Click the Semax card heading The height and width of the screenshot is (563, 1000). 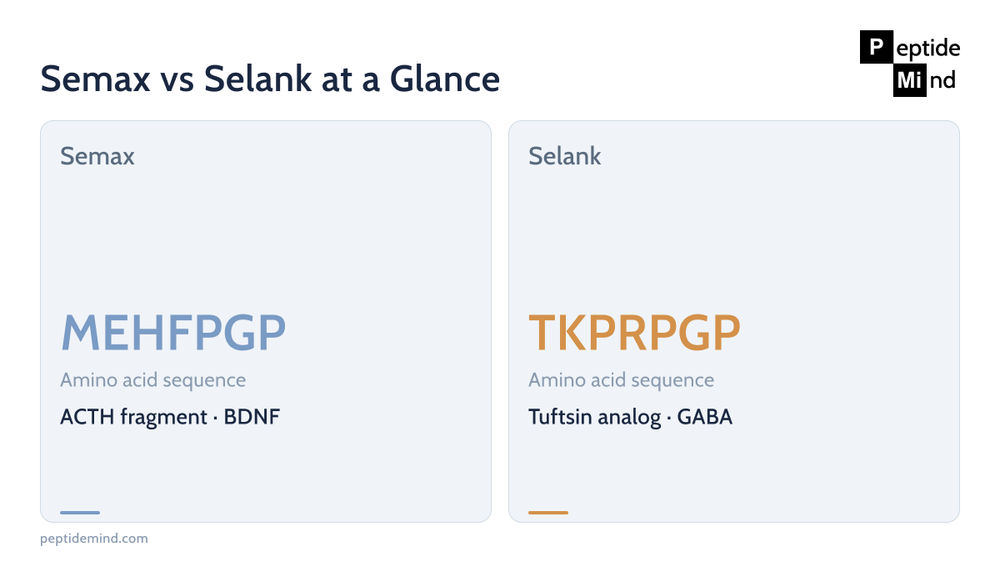(x=97, y=156)
